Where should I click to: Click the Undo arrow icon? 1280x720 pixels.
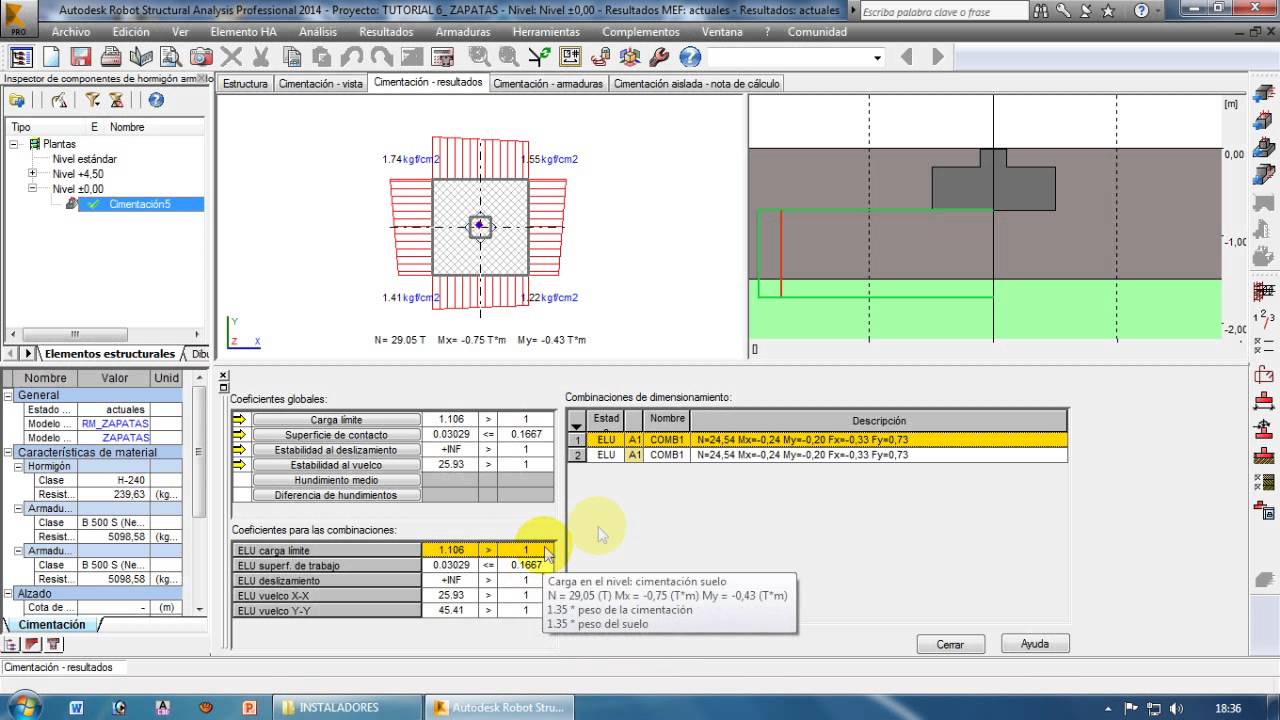click(351, 57)
